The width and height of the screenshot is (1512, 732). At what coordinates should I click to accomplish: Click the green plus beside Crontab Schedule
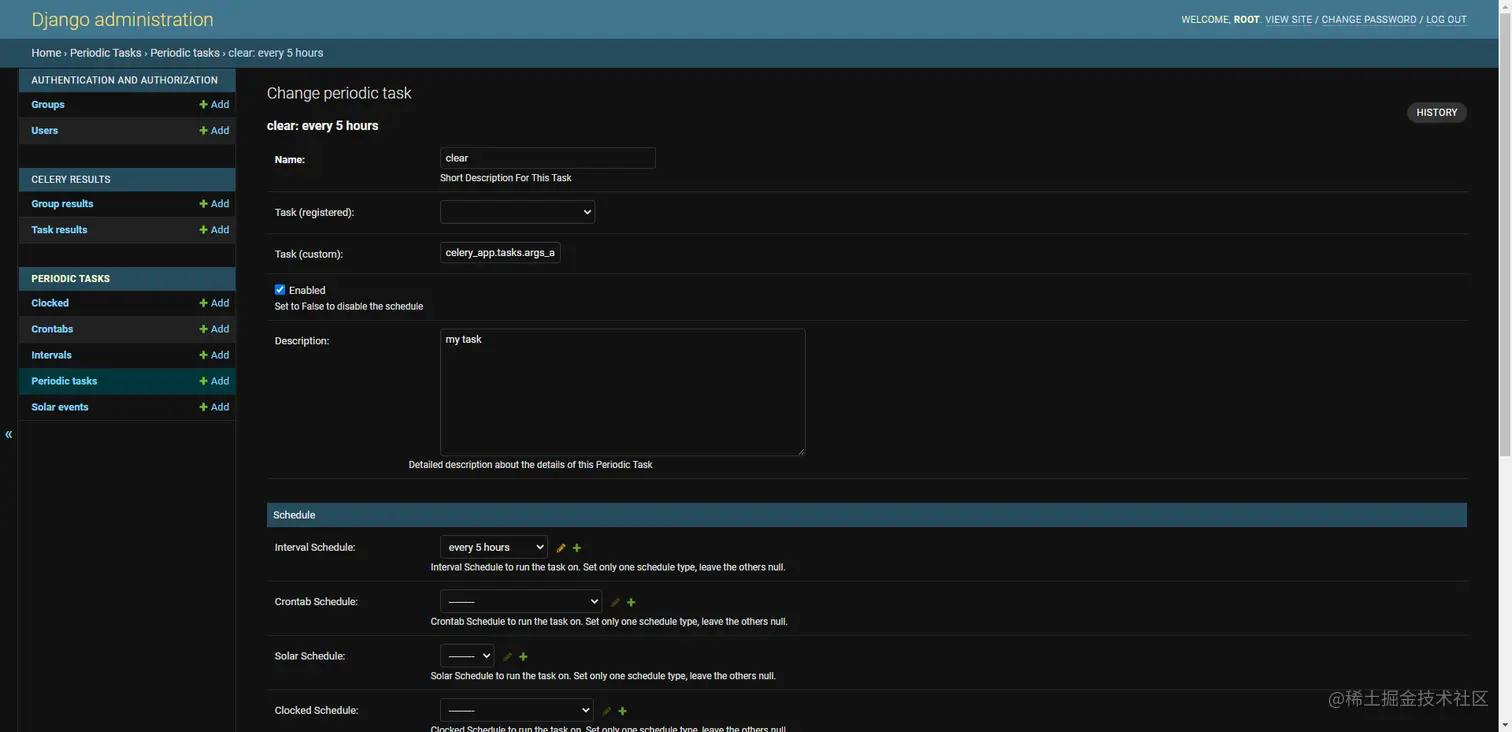[631, 602]
